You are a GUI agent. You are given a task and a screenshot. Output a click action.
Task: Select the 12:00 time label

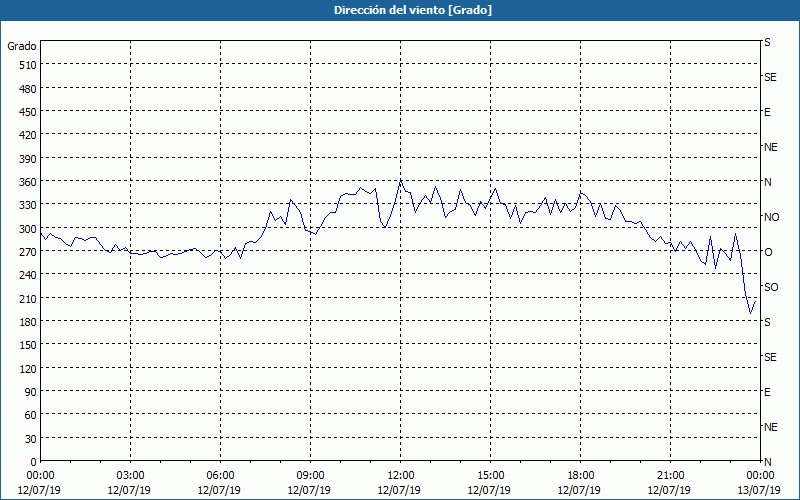coord(401,476)
